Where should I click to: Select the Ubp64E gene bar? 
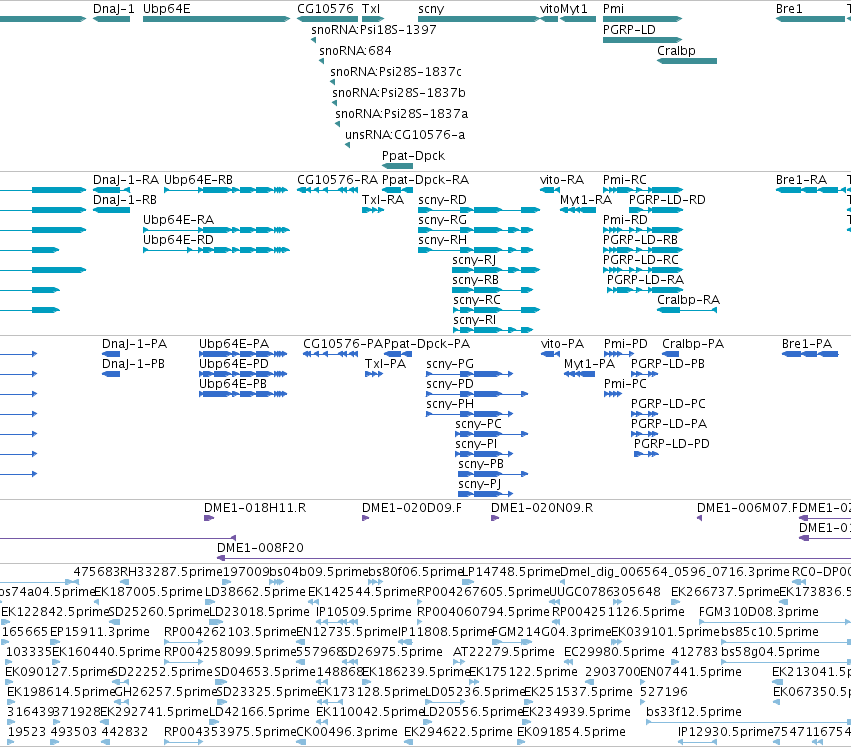point(216,19)
